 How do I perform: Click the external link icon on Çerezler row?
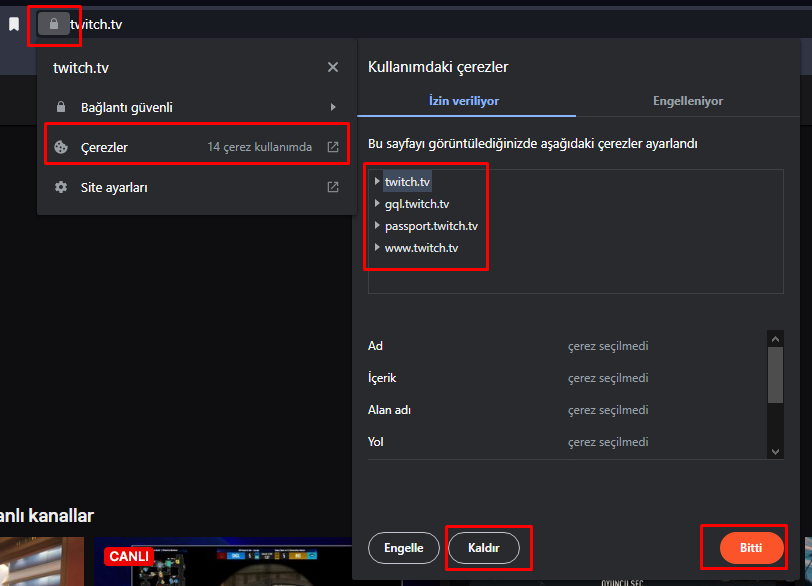click(x=333, y=147)
